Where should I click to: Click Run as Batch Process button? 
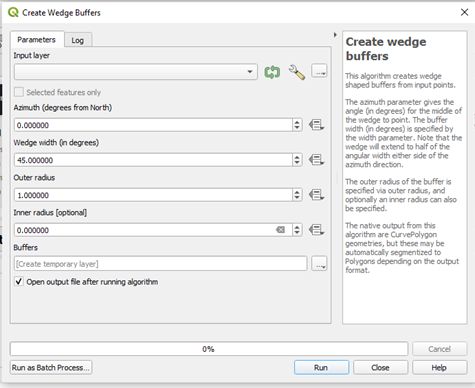(51, 367)
